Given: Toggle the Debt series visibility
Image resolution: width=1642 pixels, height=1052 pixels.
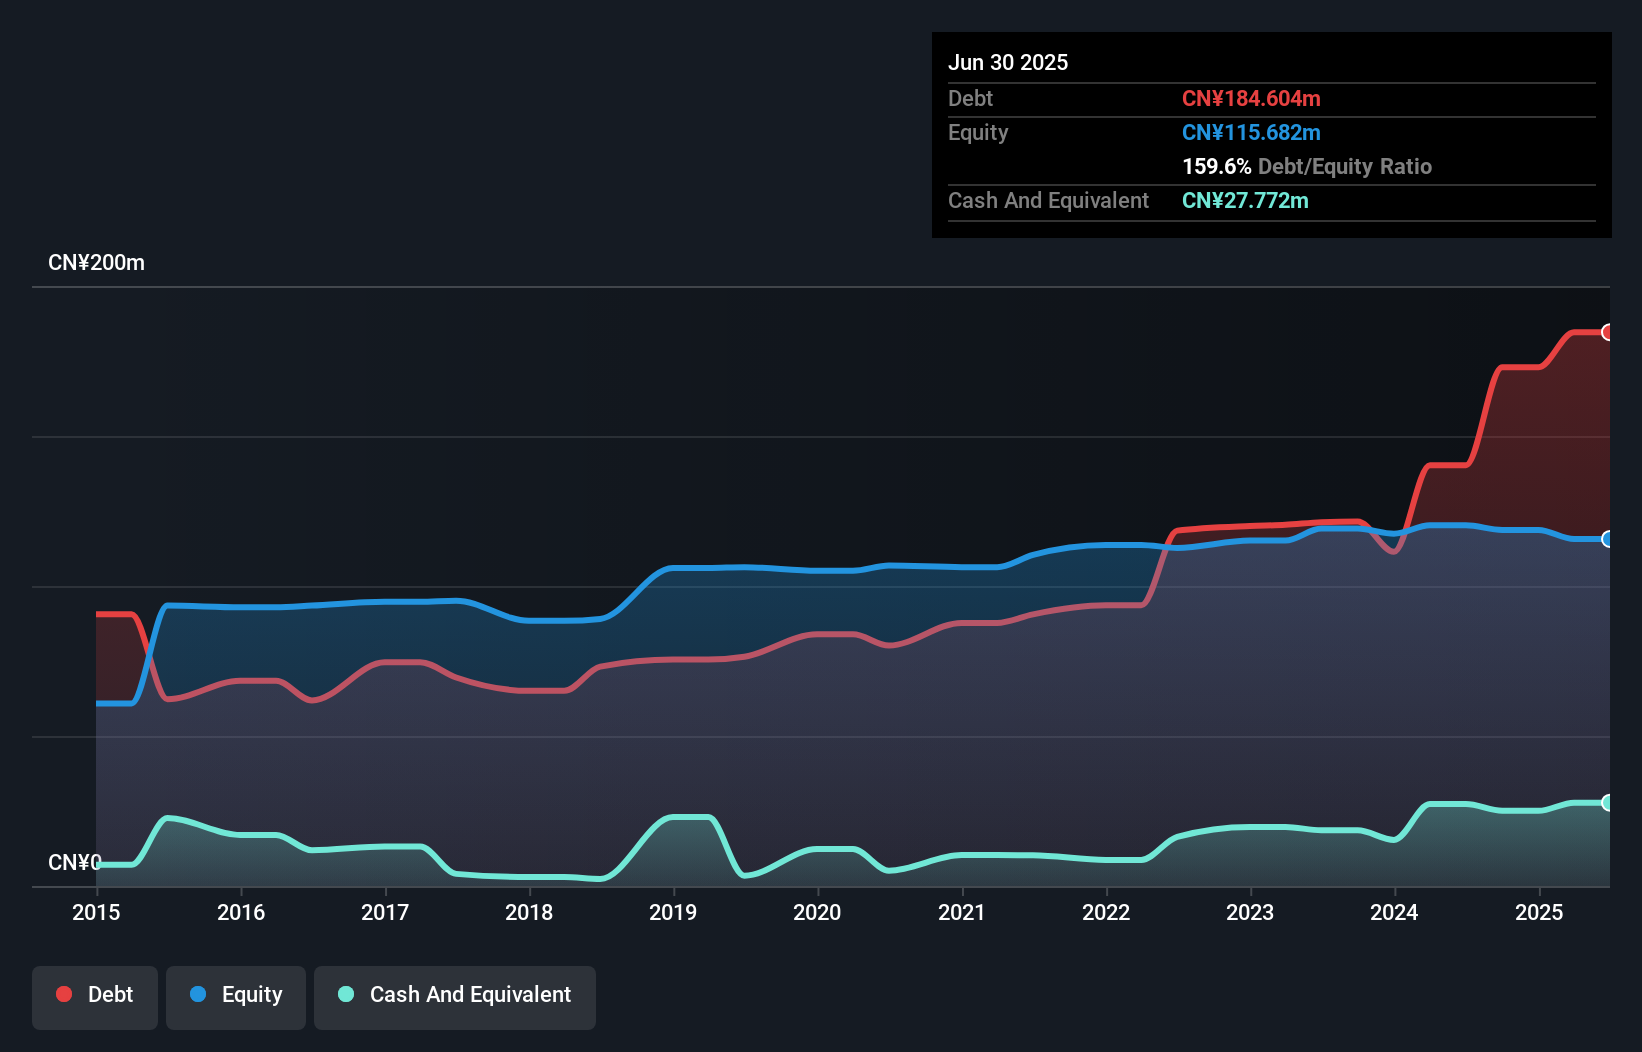Looking at the screenshot, I should tap(95, 996).
